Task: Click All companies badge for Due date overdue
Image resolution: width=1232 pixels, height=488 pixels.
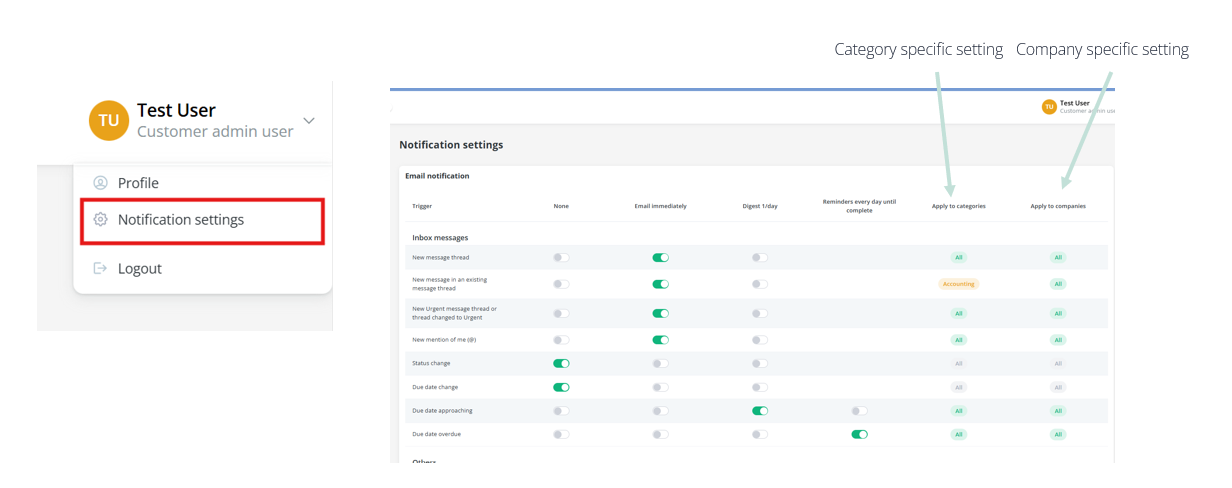Action: (x=1058, y=434)
